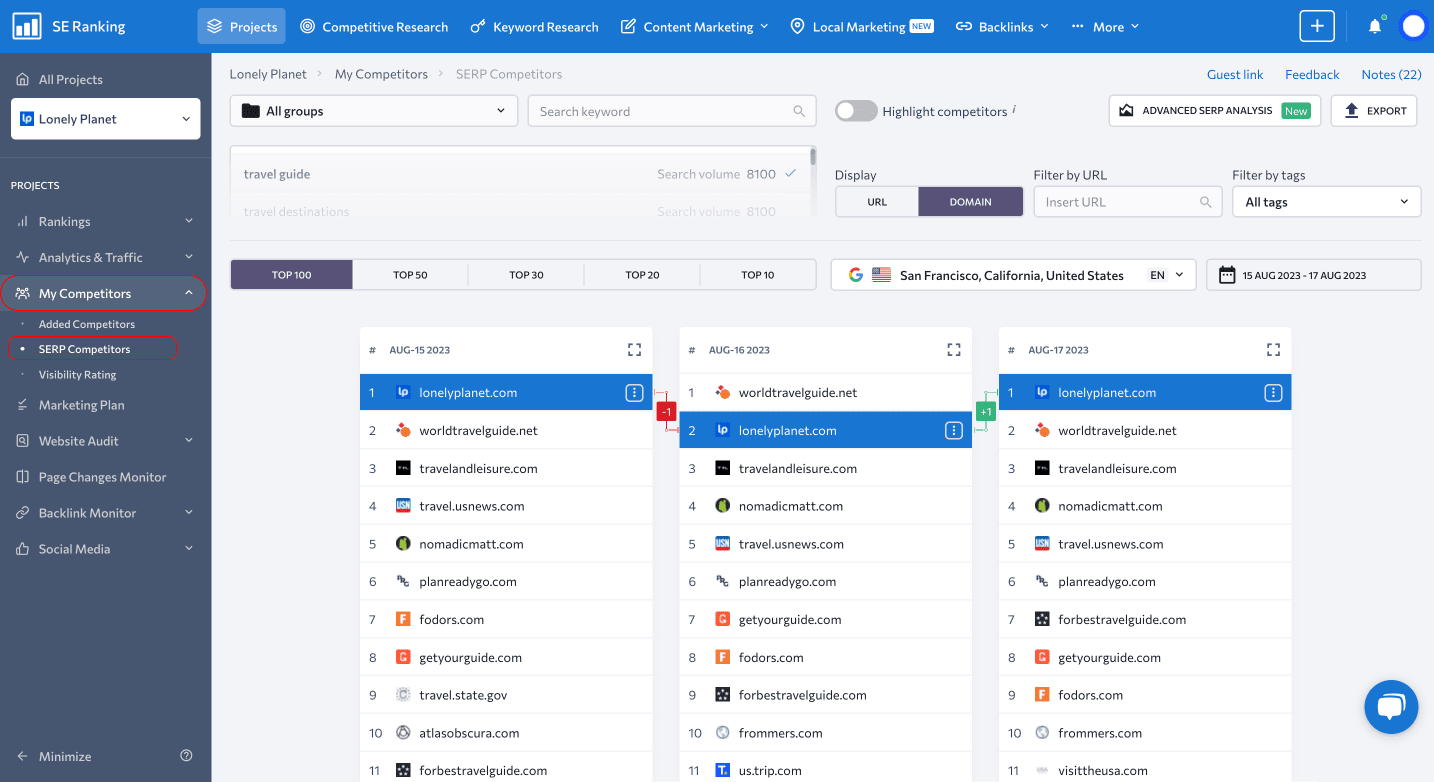Image resolution: width=1434 pixels, height=782 pixels.
Task: Focus the Insert URL filter field
Action: click(1128, 202)
